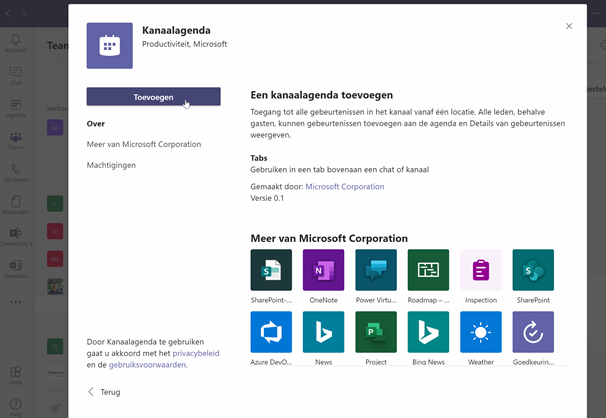Open Apps in the Teams sidebar
Screen dimensions: 606x418
pyautogui.click(x=15, y=376)
